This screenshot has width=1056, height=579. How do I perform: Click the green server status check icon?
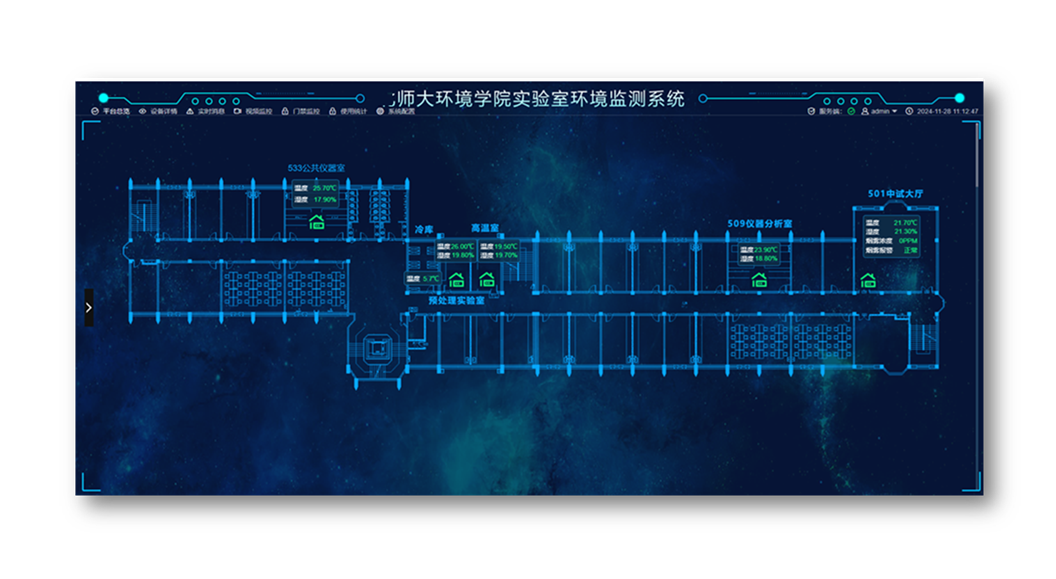(851, 111)
